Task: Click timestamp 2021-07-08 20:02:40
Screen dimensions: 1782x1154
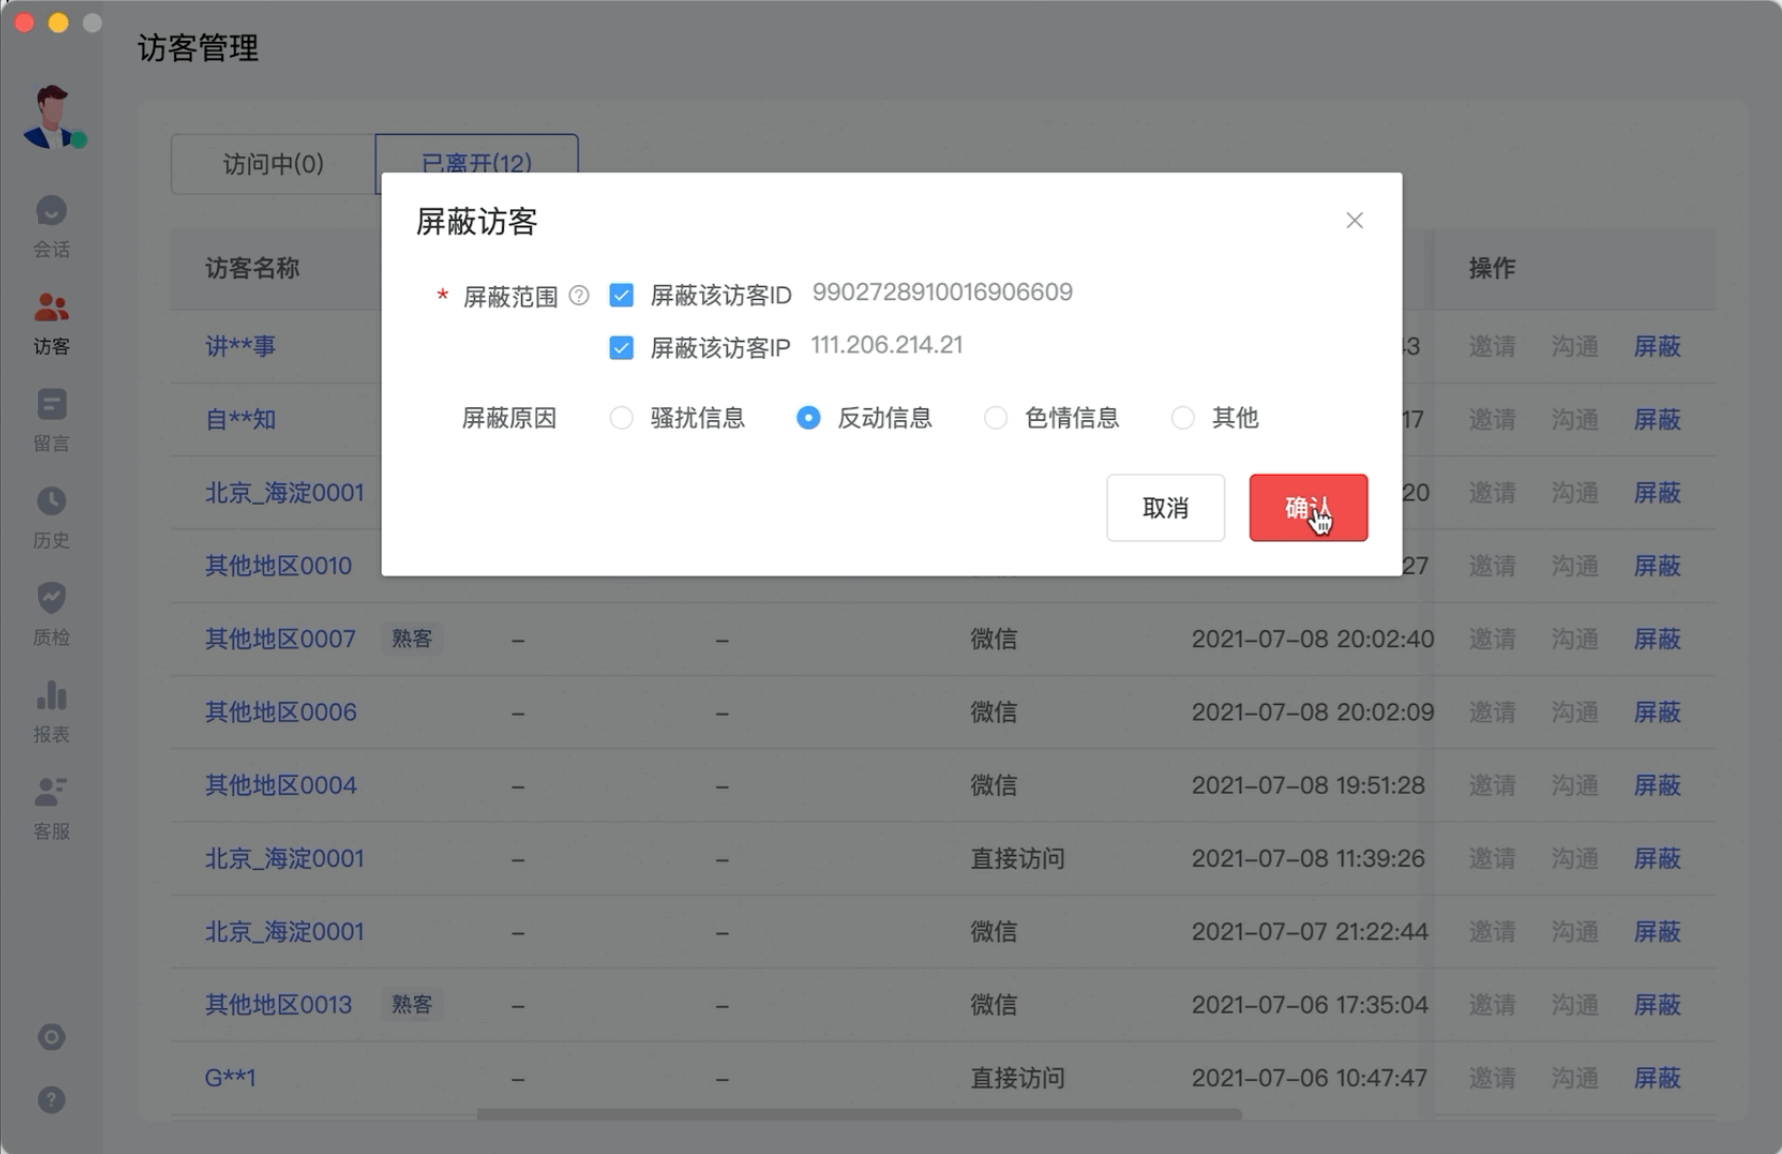Action: (1313, 639)
